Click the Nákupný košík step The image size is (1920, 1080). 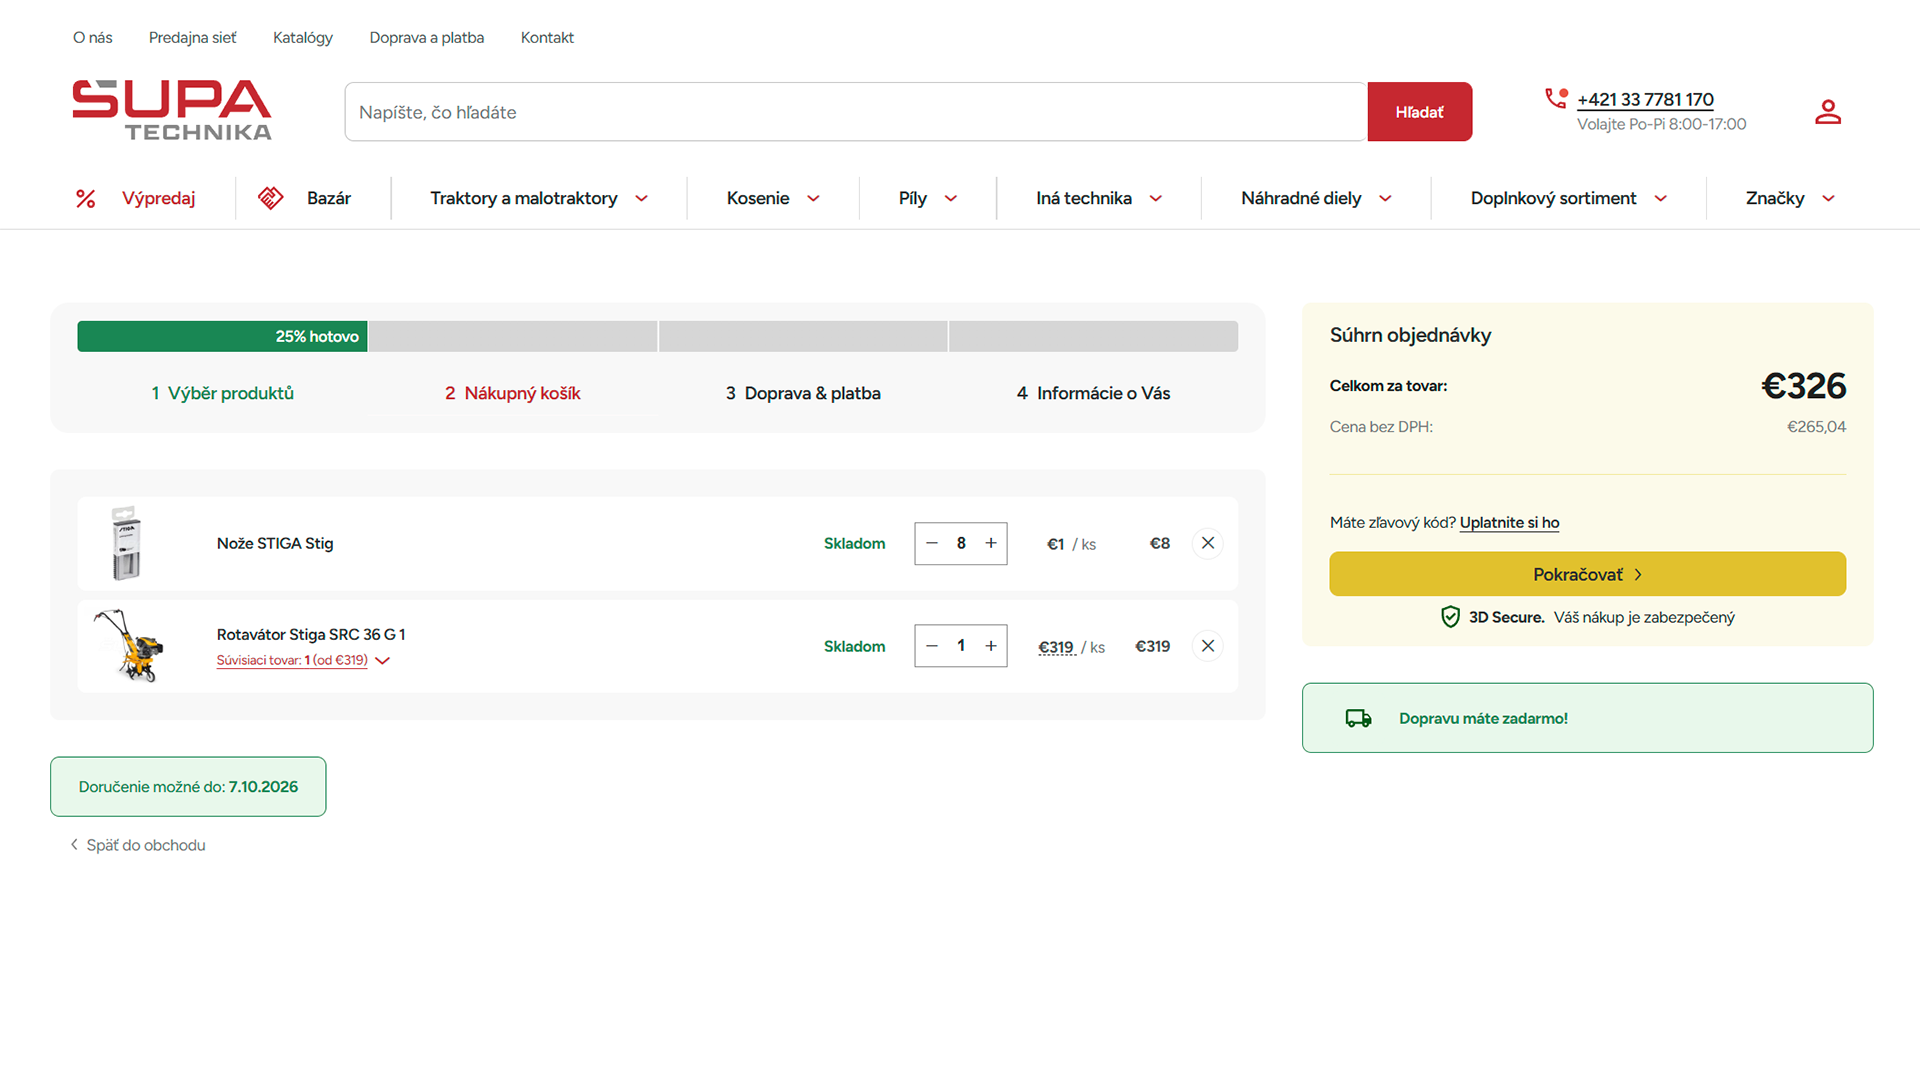(x=512, y=393)
